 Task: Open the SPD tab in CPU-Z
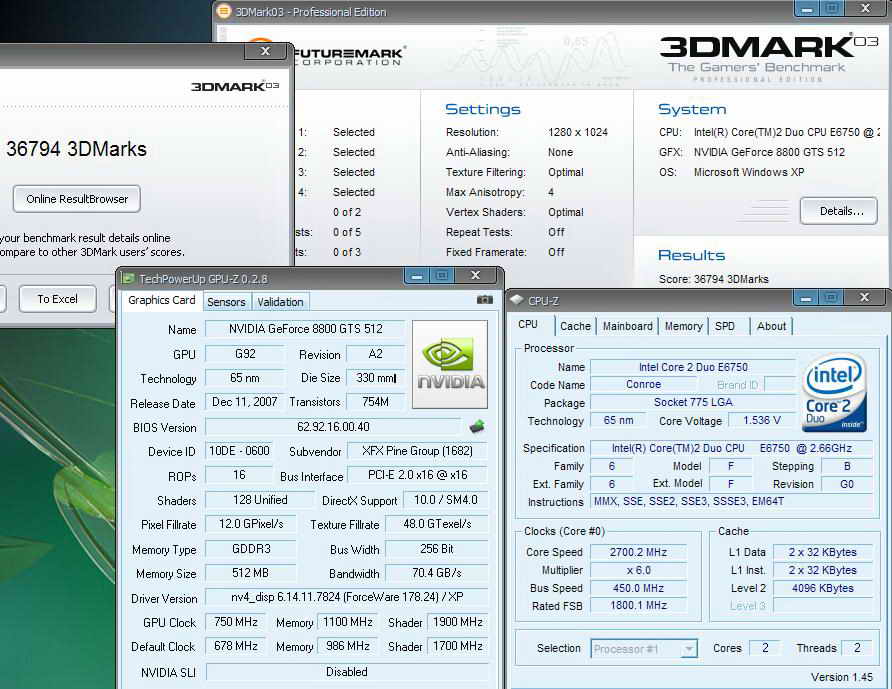tap(725, 327)
